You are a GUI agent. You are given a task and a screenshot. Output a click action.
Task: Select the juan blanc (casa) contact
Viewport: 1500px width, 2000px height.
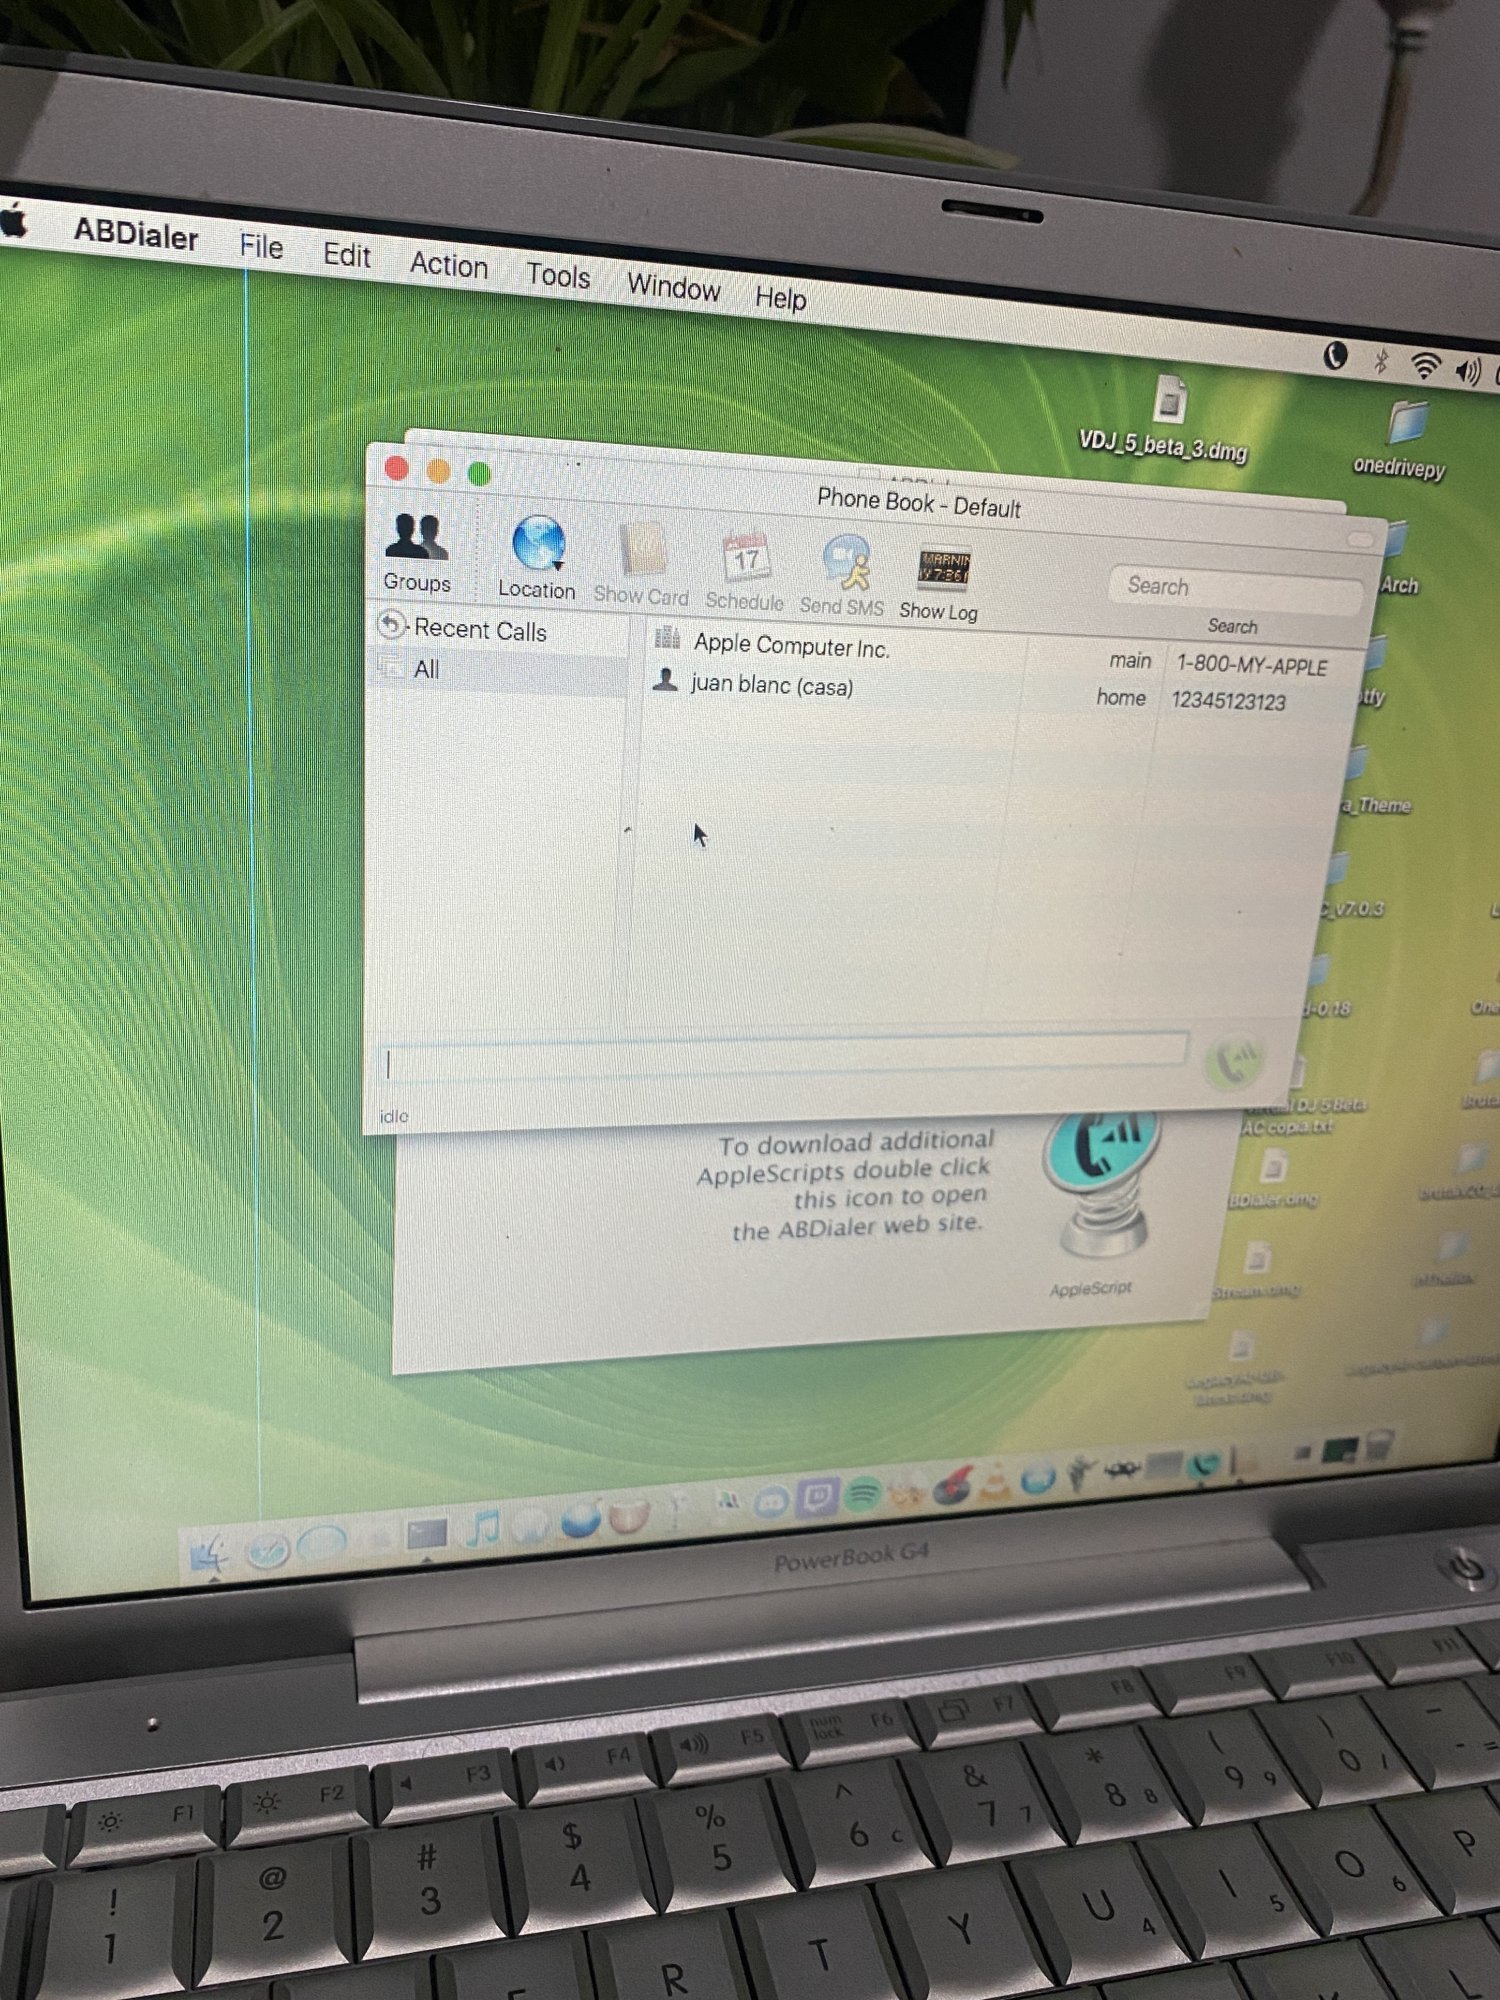tap(772, 685)
